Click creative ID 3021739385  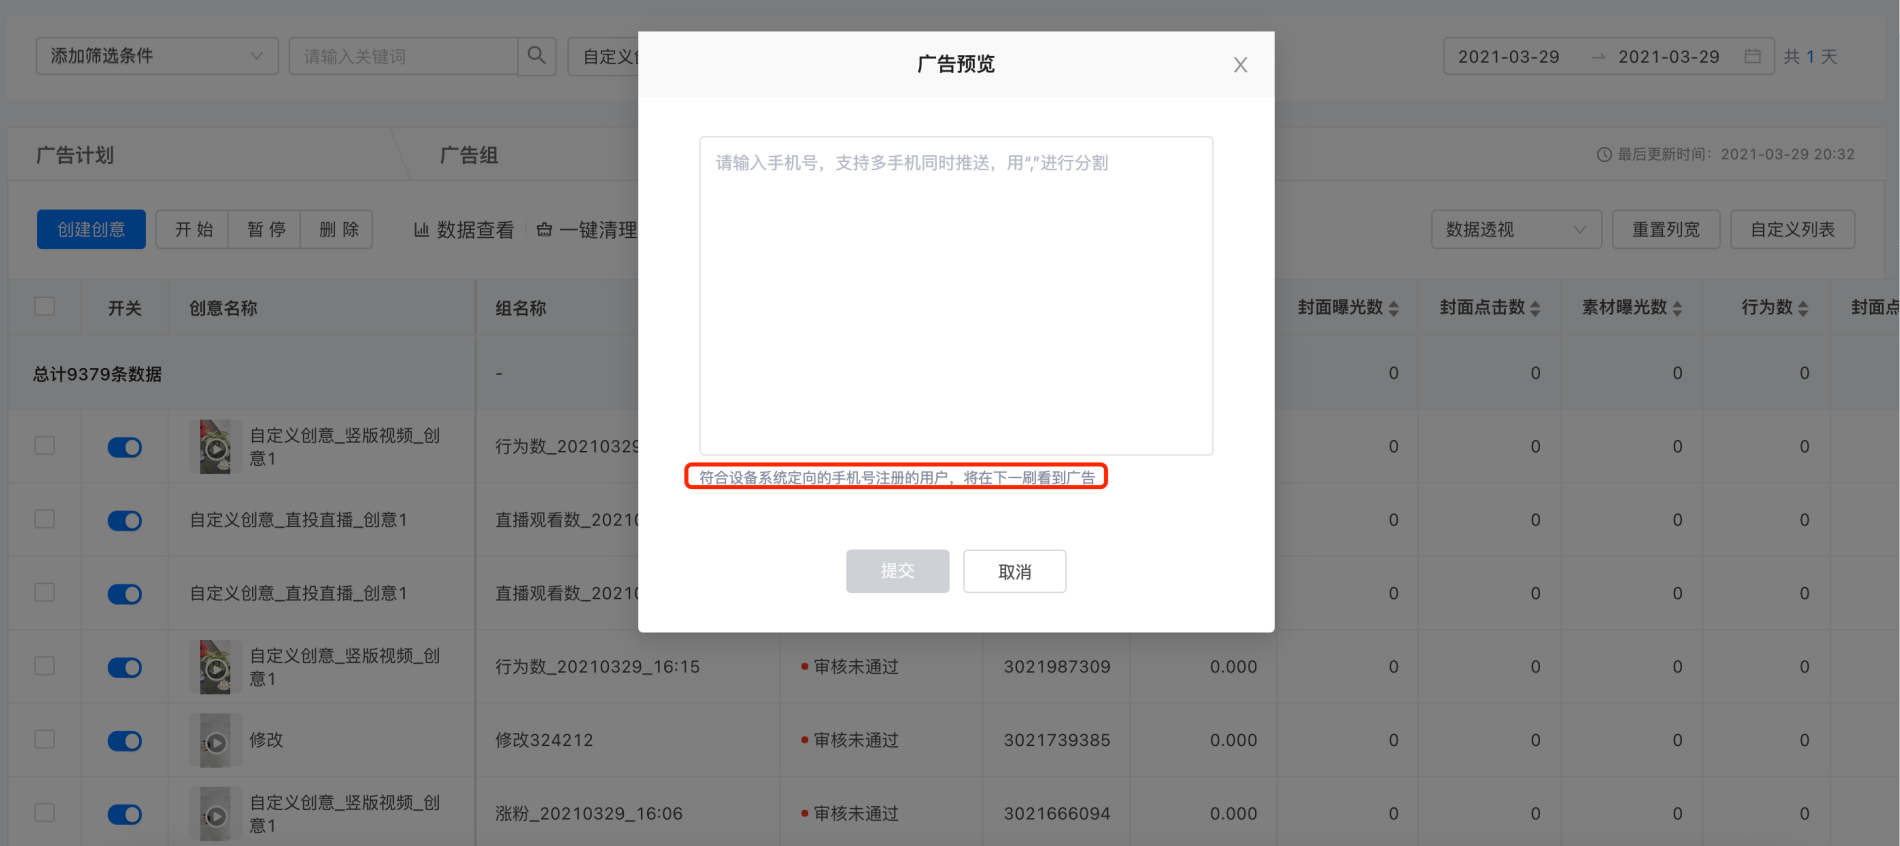point(1057,740)
